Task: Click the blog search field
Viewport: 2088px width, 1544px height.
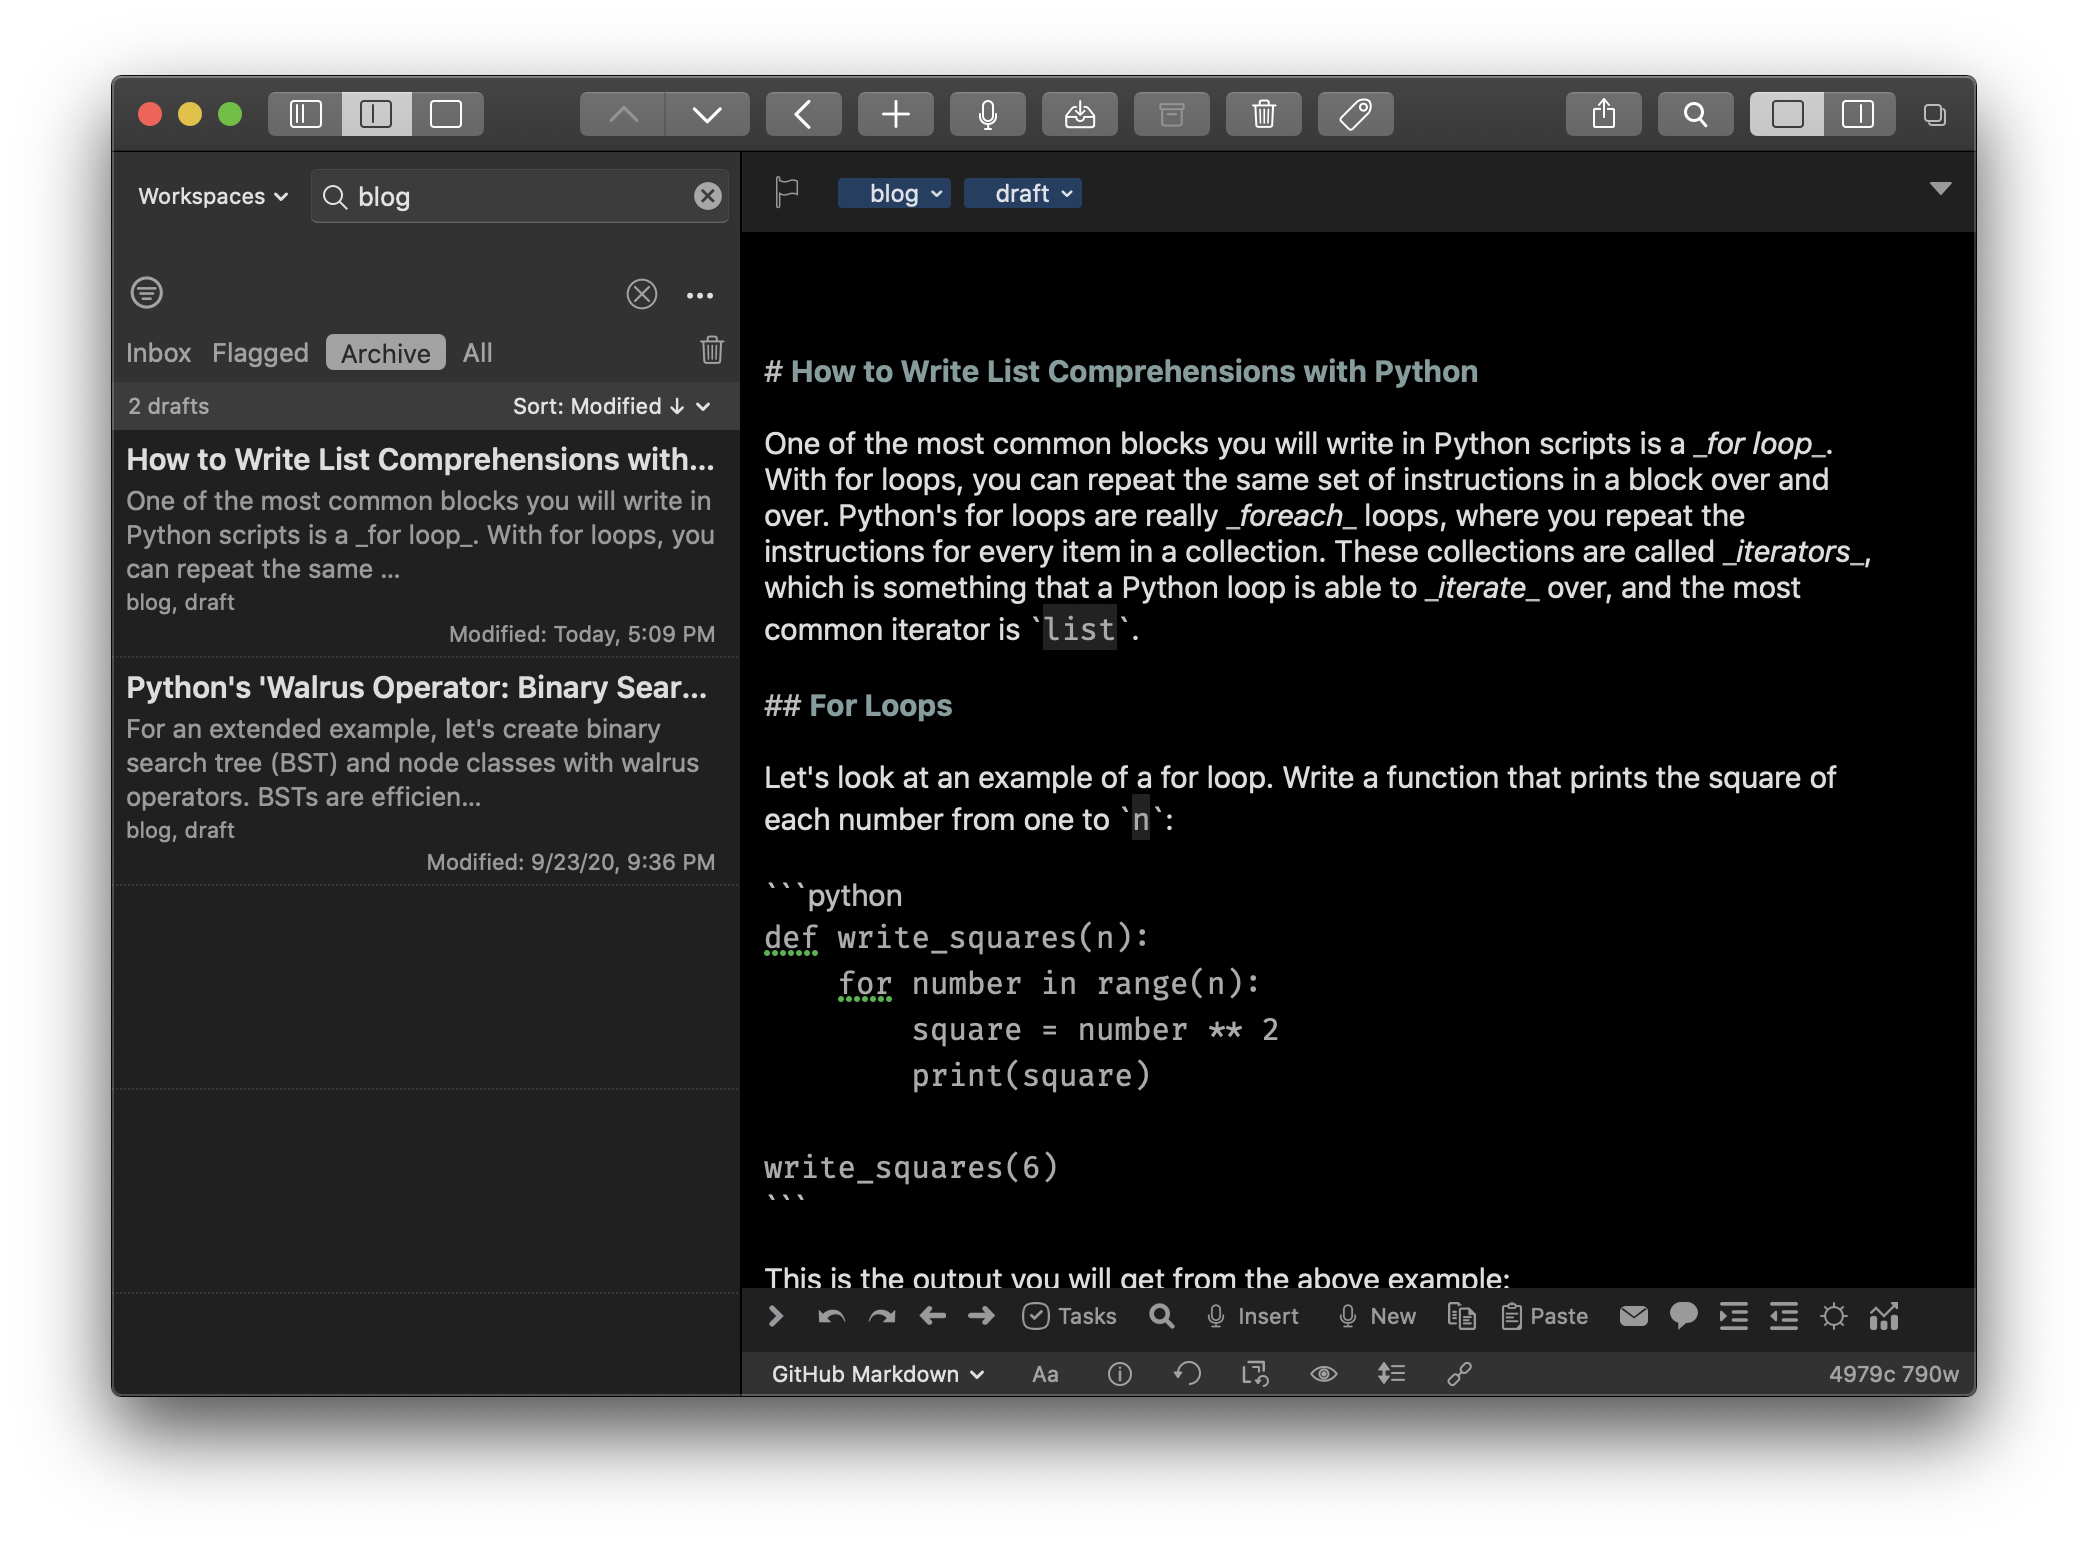Action: click(519, 196)
